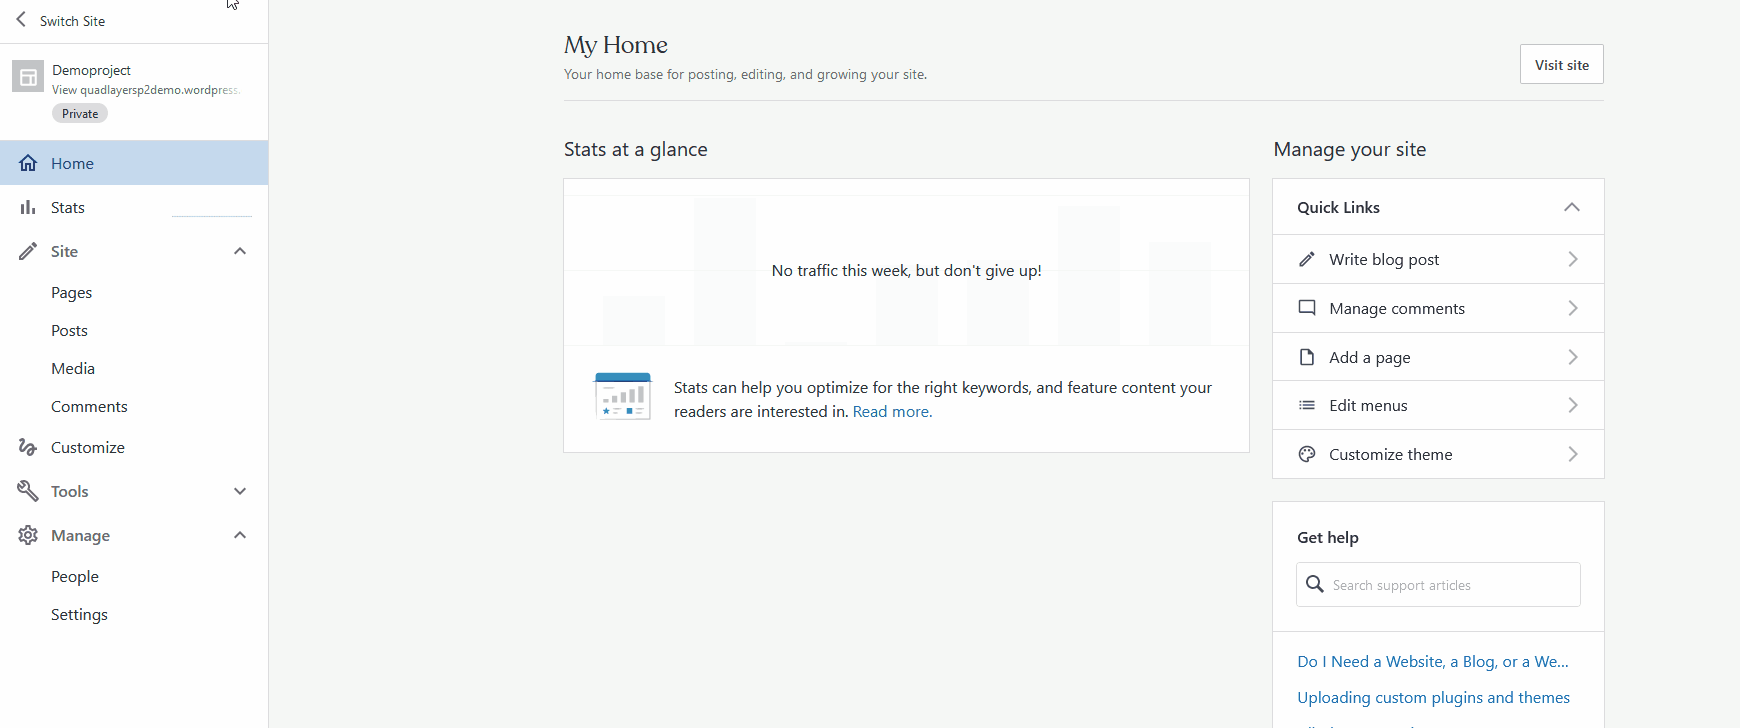Open Home in the sidebar
The width and height of the screenshot is (1740, 728).
click(134, 163)
